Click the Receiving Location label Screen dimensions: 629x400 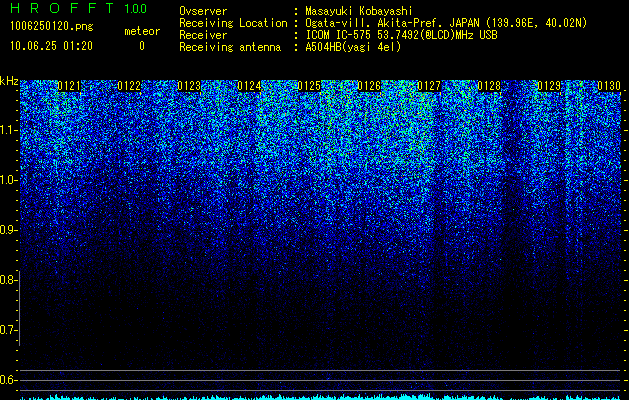click(233, 23)
